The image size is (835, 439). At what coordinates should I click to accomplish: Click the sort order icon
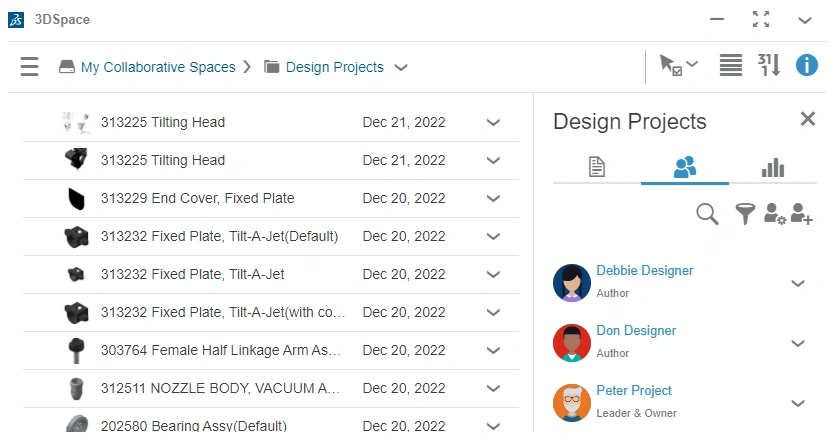coord(768,66)
